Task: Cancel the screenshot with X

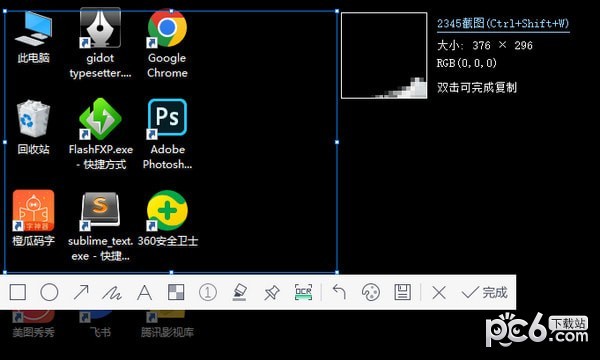Action: point(439,293)
